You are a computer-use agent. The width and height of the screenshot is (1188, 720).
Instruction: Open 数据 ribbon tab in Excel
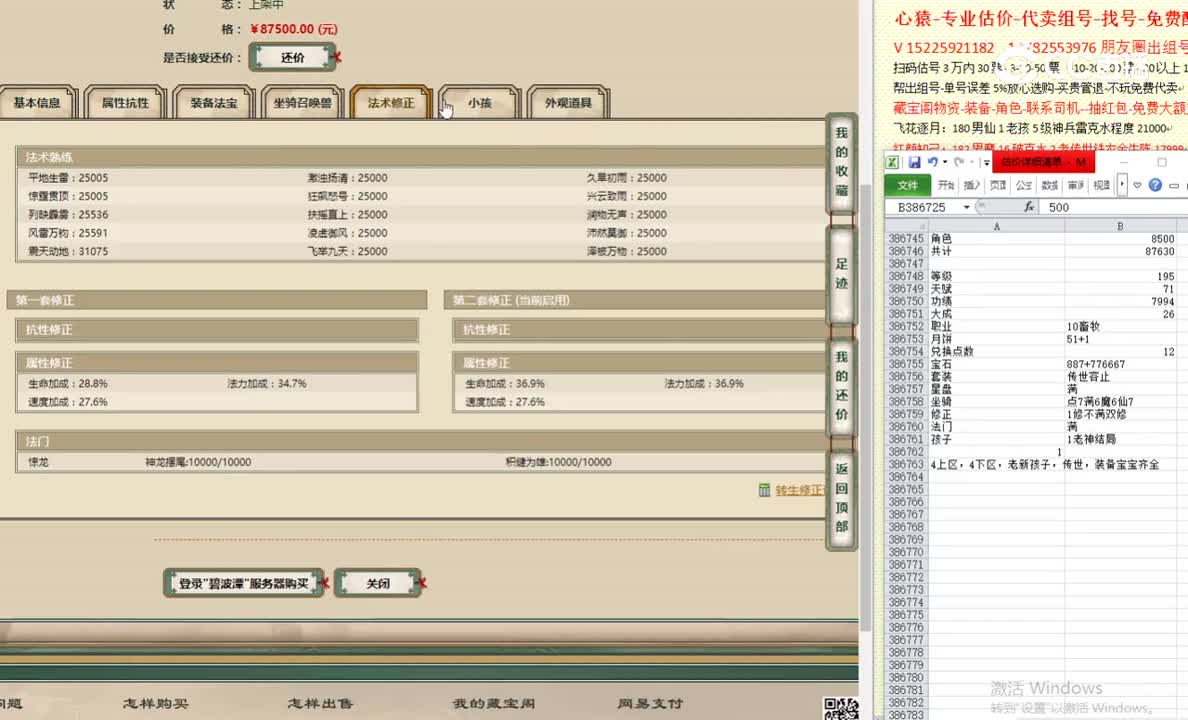[x=1049, y=185]
